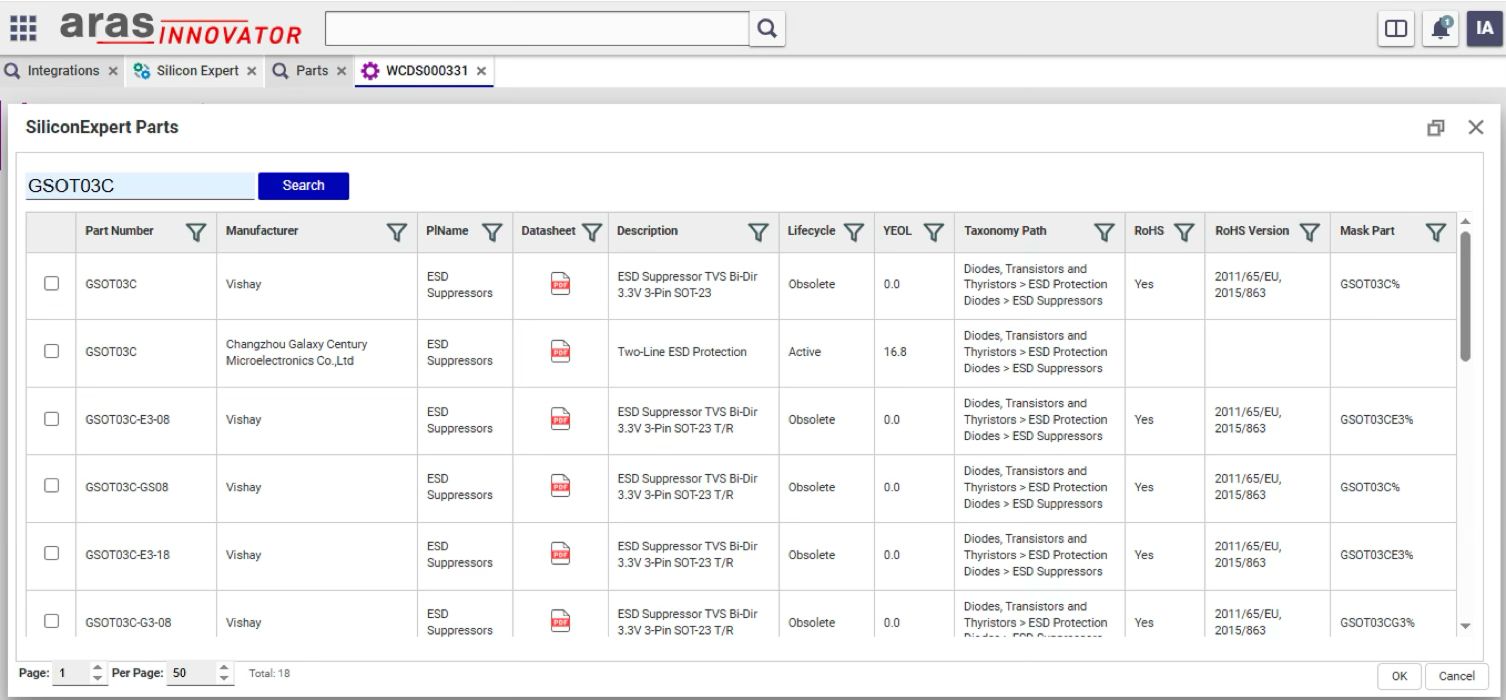Open the datasheet PDF for Changzhou Galaxy GSOT03C
Viewport: 1506px width, 700px height.
[x=561, y=352]
